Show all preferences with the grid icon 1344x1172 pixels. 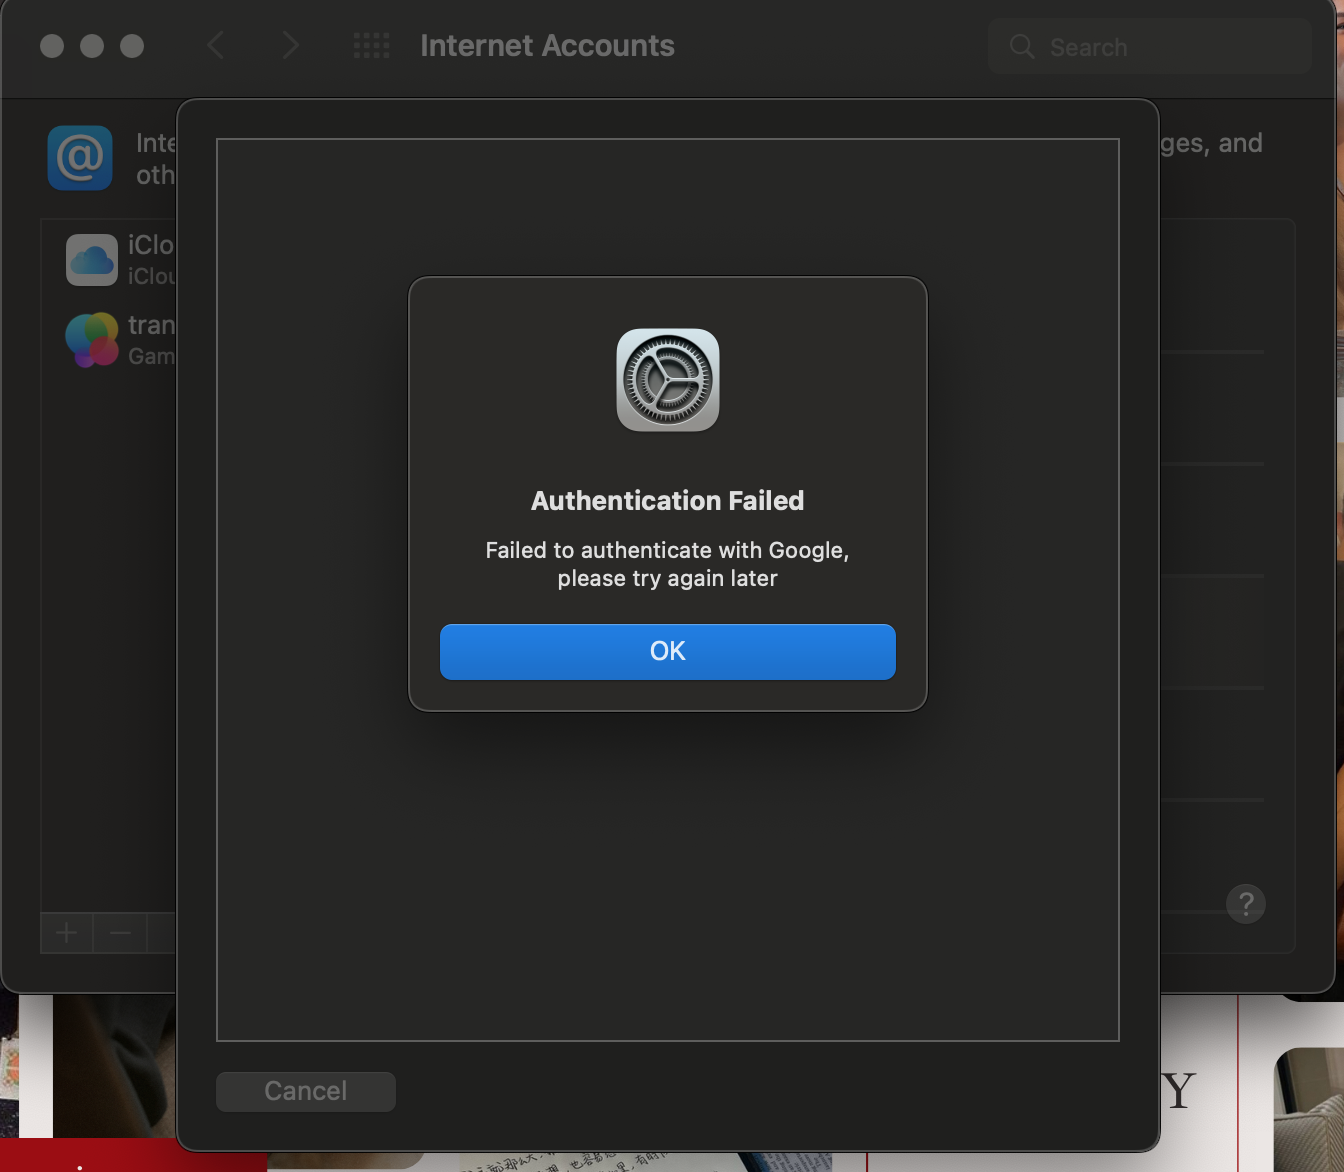pyautogui.click(x=372, y=45)
